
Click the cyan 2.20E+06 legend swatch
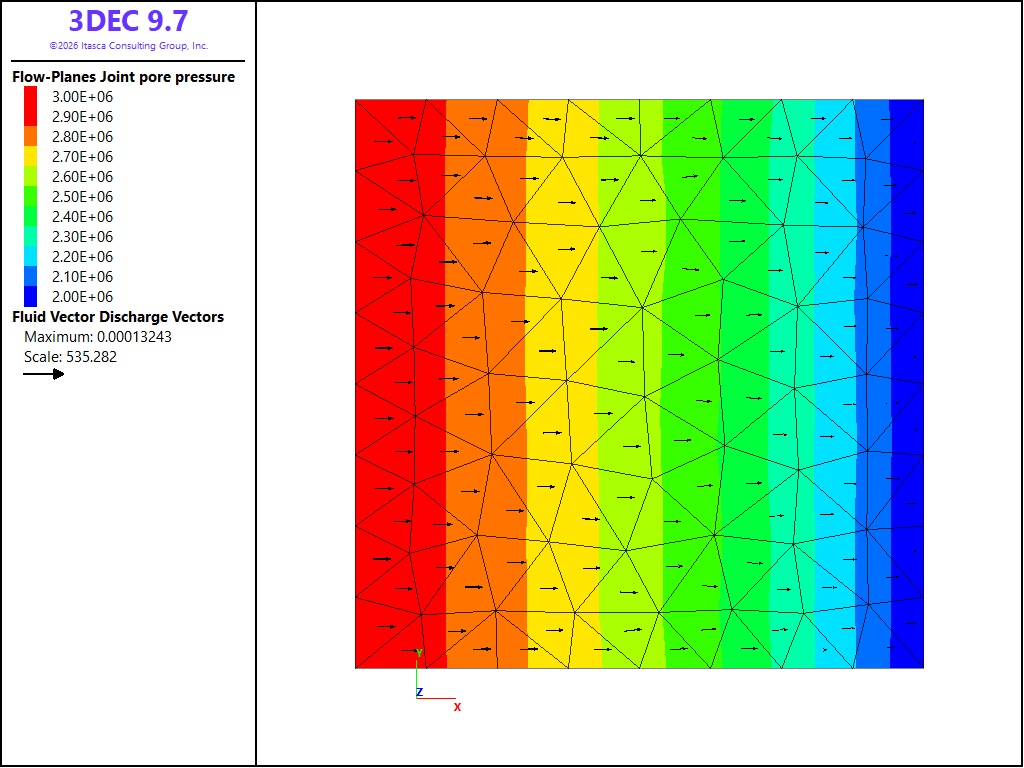pyautogui.click(x=31, y=257)
